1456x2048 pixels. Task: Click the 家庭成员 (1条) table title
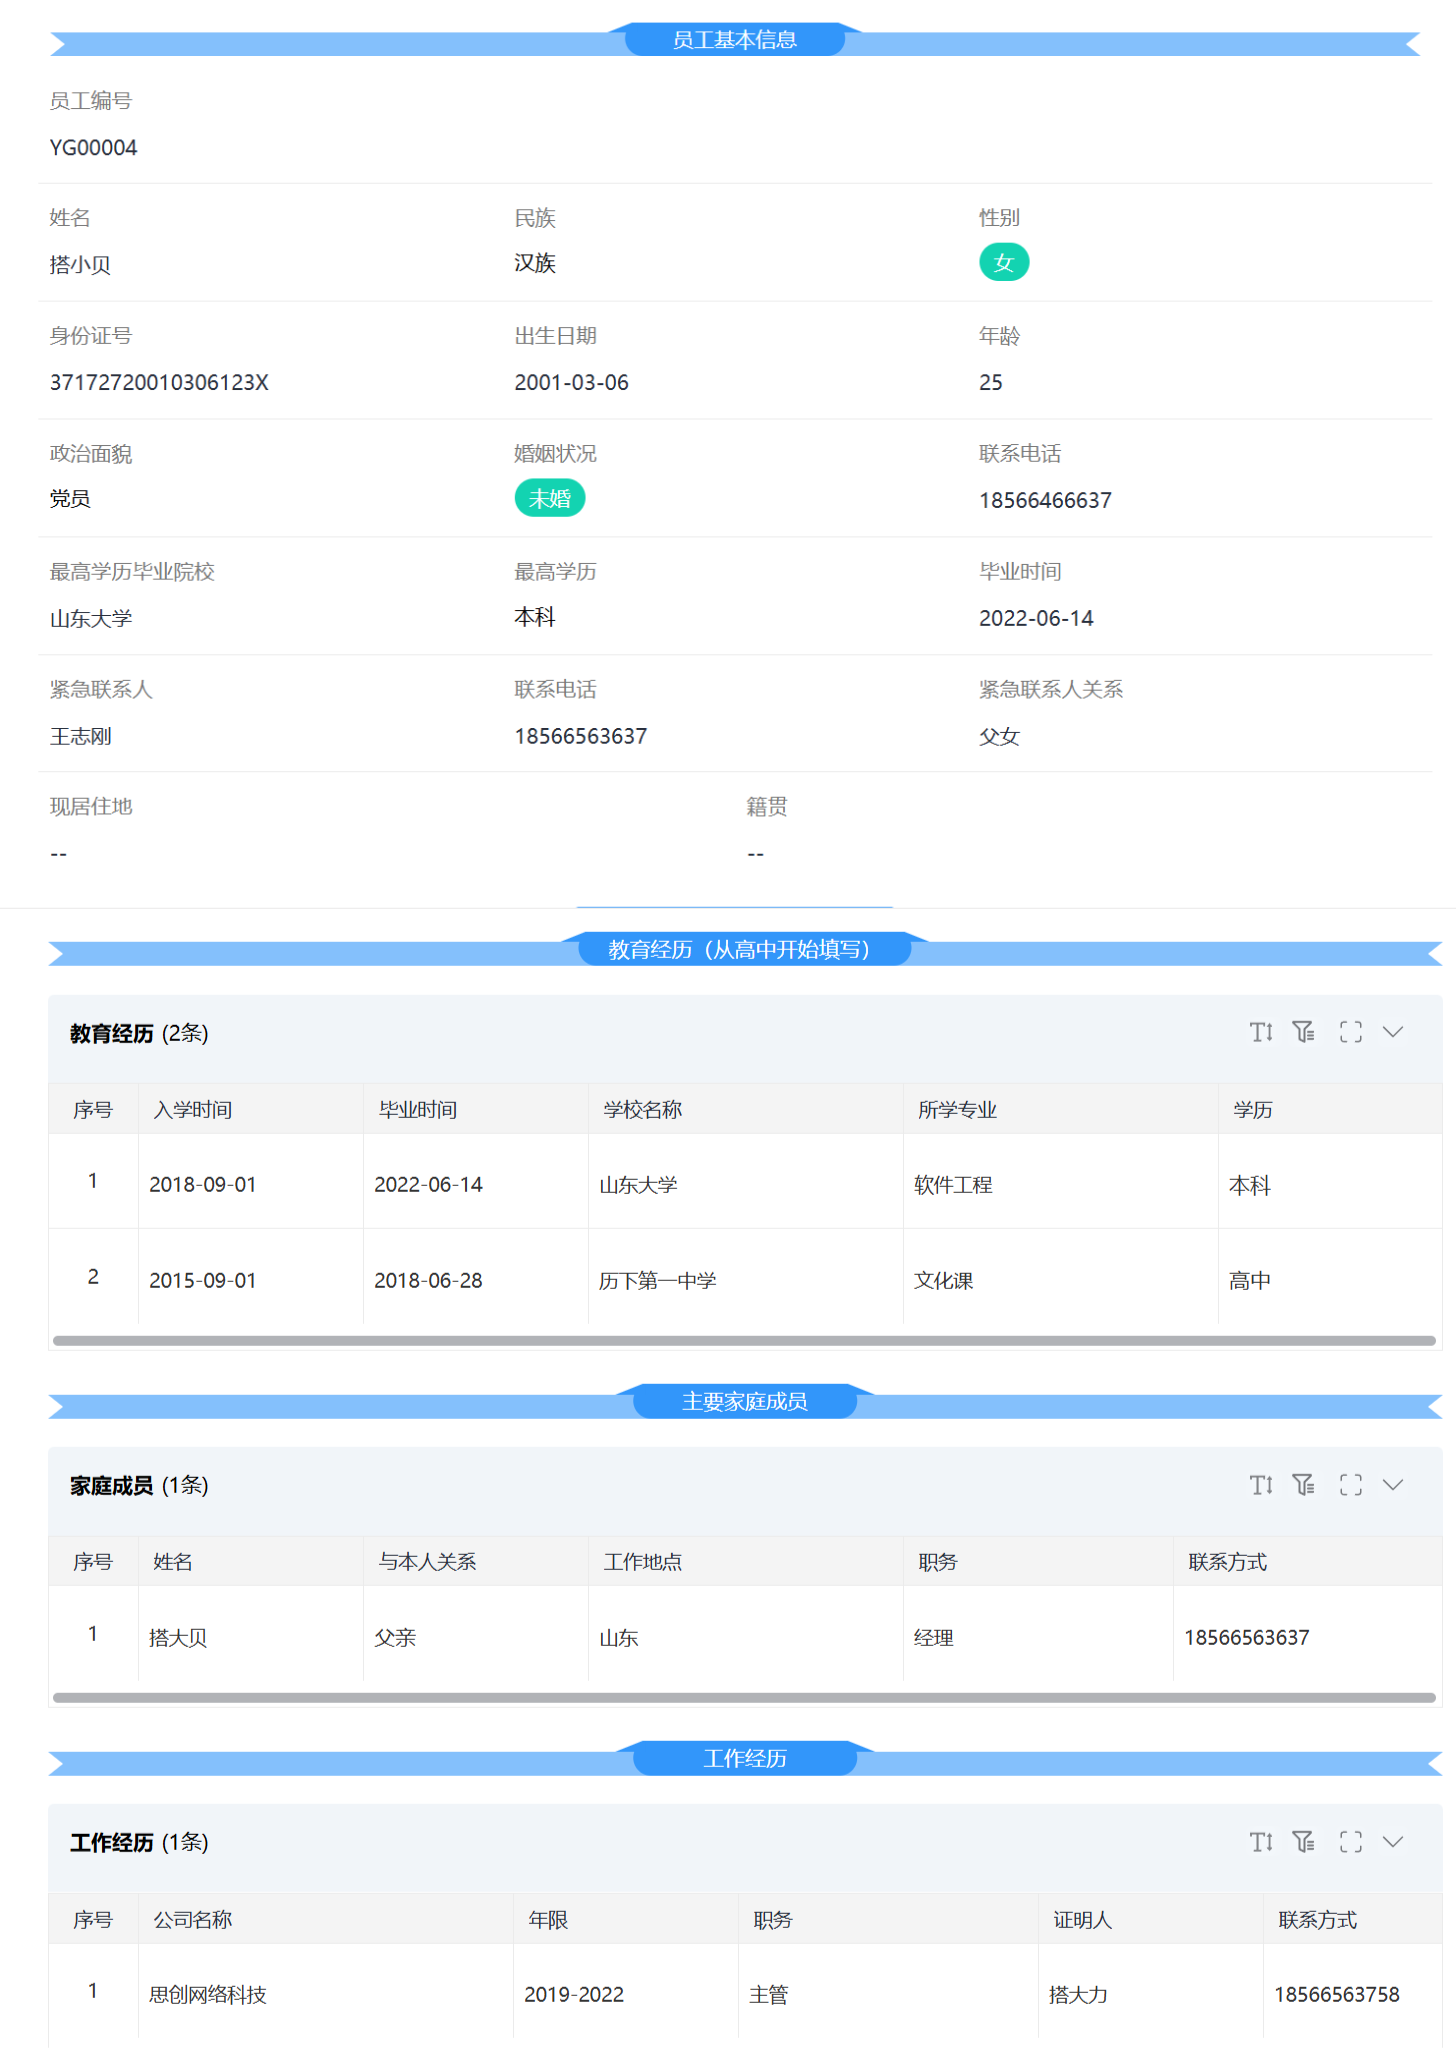[x=139, y=1486]
